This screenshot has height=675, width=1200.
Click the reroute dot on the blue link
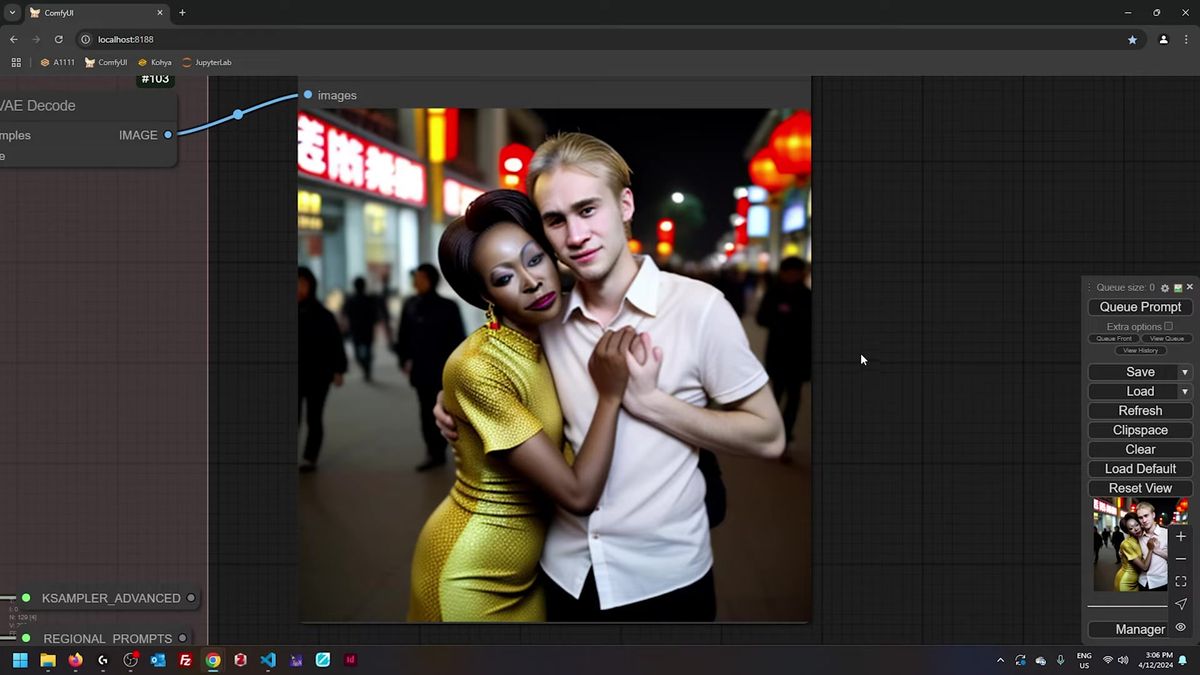[238, 115]
